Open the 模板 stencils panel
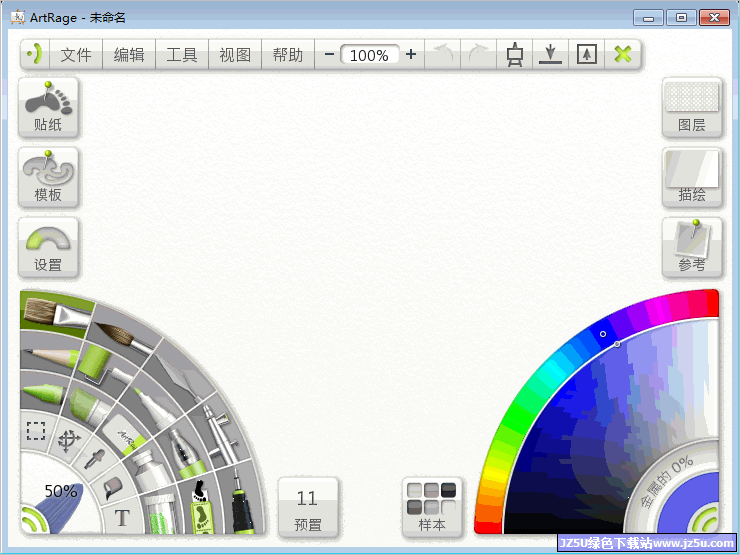 48,177
